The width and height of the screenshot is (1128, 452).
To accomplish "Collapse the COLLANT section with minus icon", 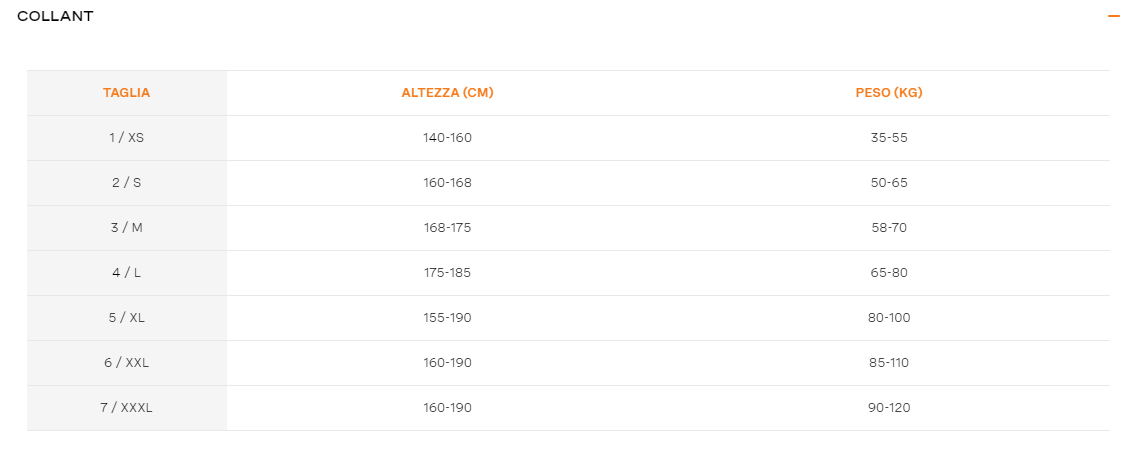I will click(x=1114, y=16).
